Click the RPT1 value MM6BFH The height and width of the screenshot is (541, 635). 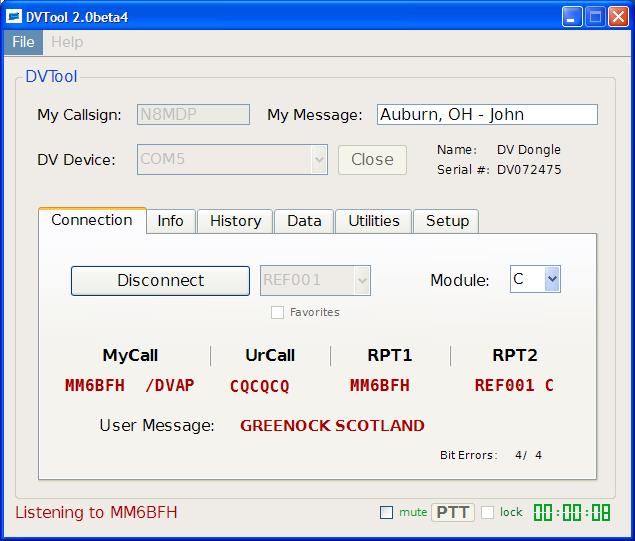[x=380, y=385]
